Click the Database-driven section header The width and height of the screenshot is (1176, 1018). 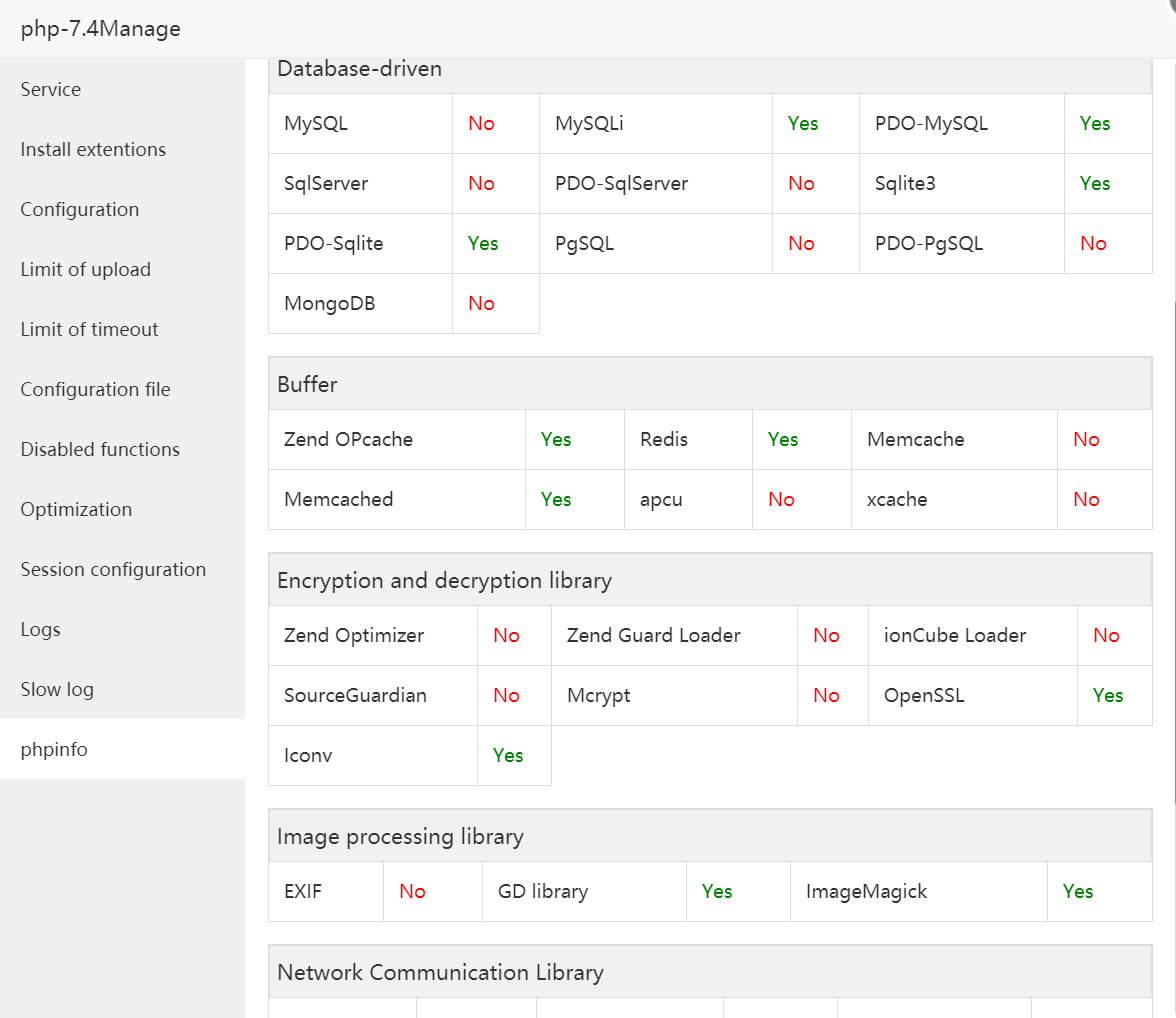point(360,69)
